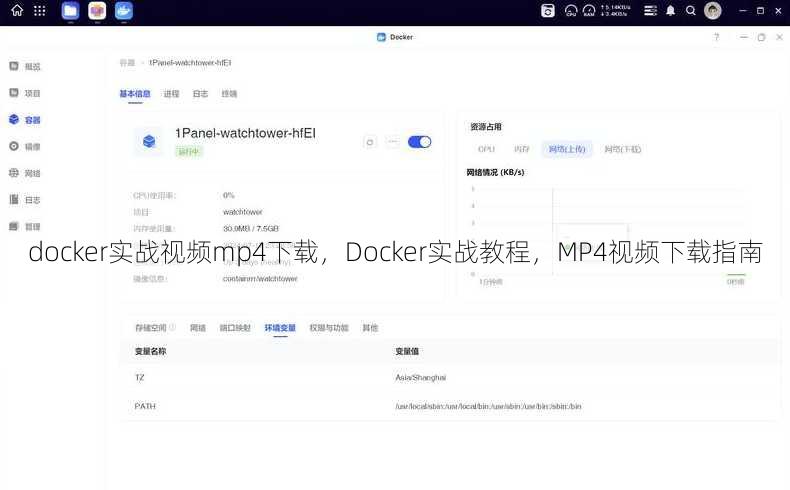
Task: Select the 环境变量 environment variables tab
Action: (x=280, y=328)
